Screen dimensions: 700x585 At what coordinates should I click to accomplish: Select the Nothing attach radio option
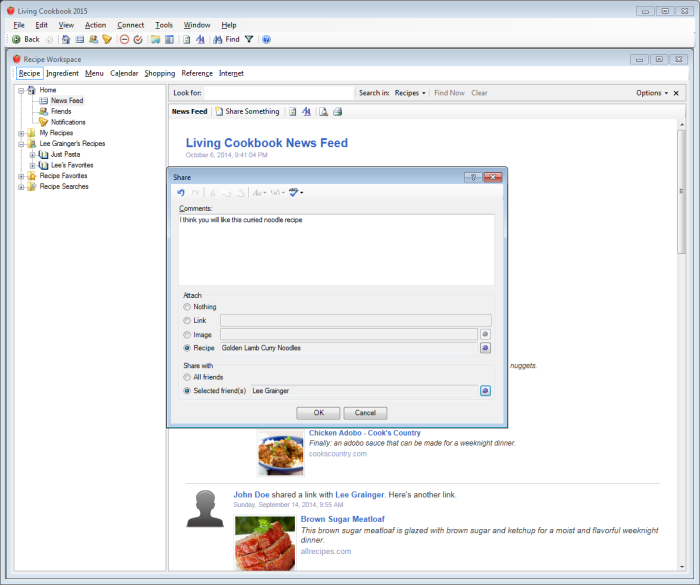click(x=187, y=307)
